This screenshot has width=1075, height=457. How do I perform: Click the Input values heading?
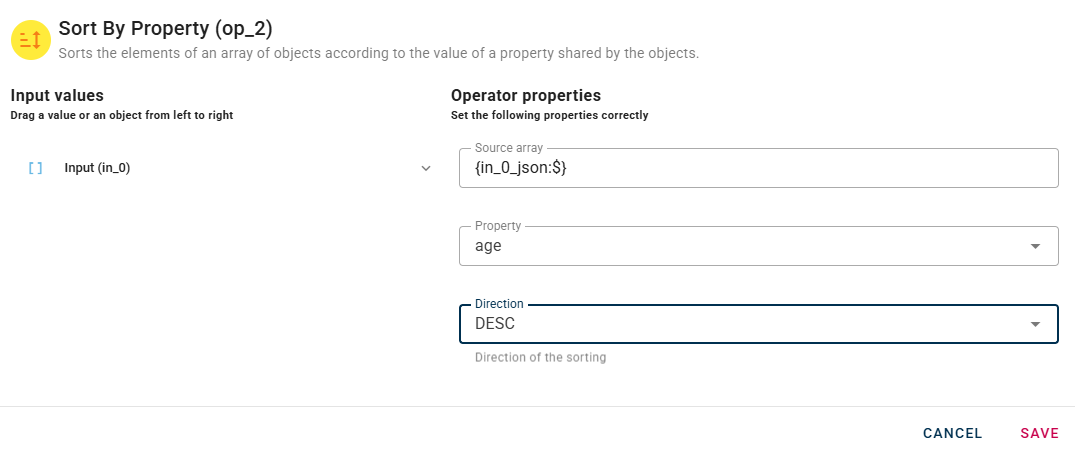57,96
